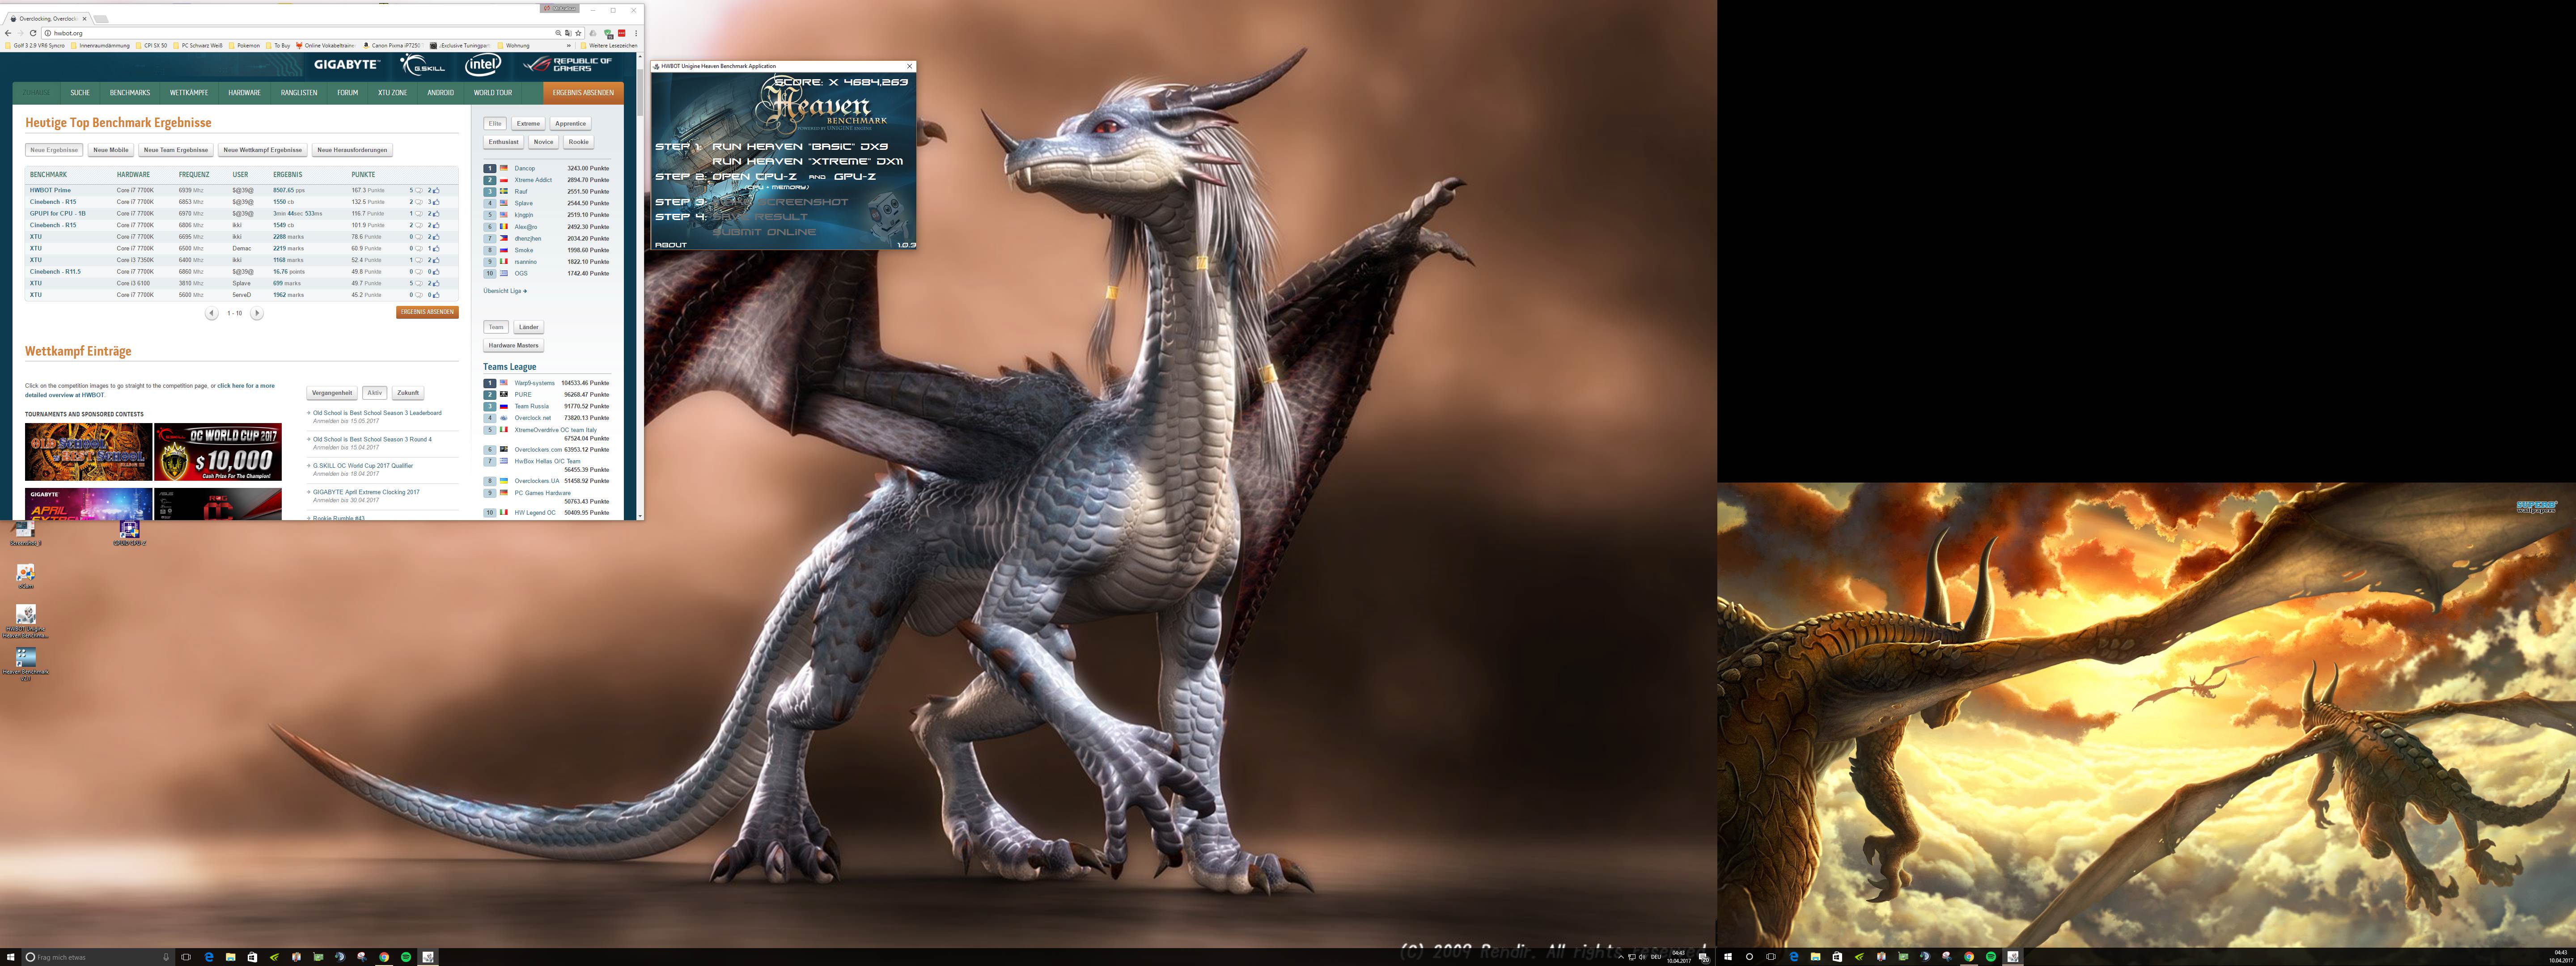Viewport: 2576px width, 966px height.
Task: Bookmark this page with the star icon
Action: (578, 33)
